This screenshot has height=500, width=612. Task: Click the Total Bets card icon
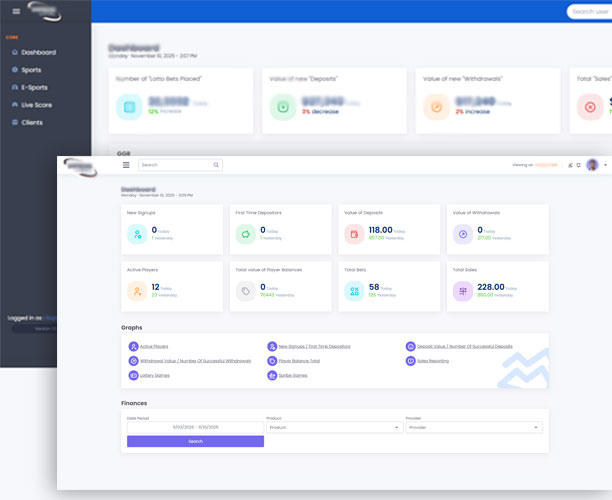[x=353, y=291]
